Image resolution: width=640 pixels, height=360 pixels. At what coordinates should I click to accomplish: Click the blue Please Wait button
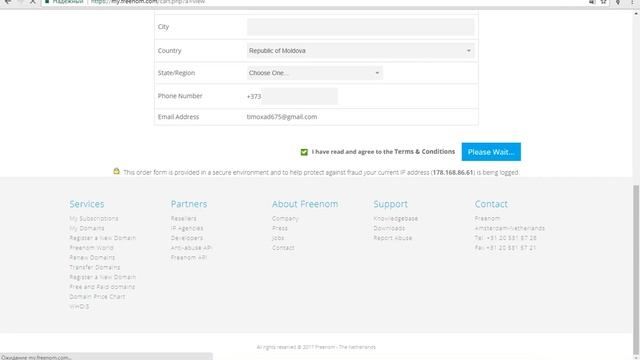(x=491, y=152)
